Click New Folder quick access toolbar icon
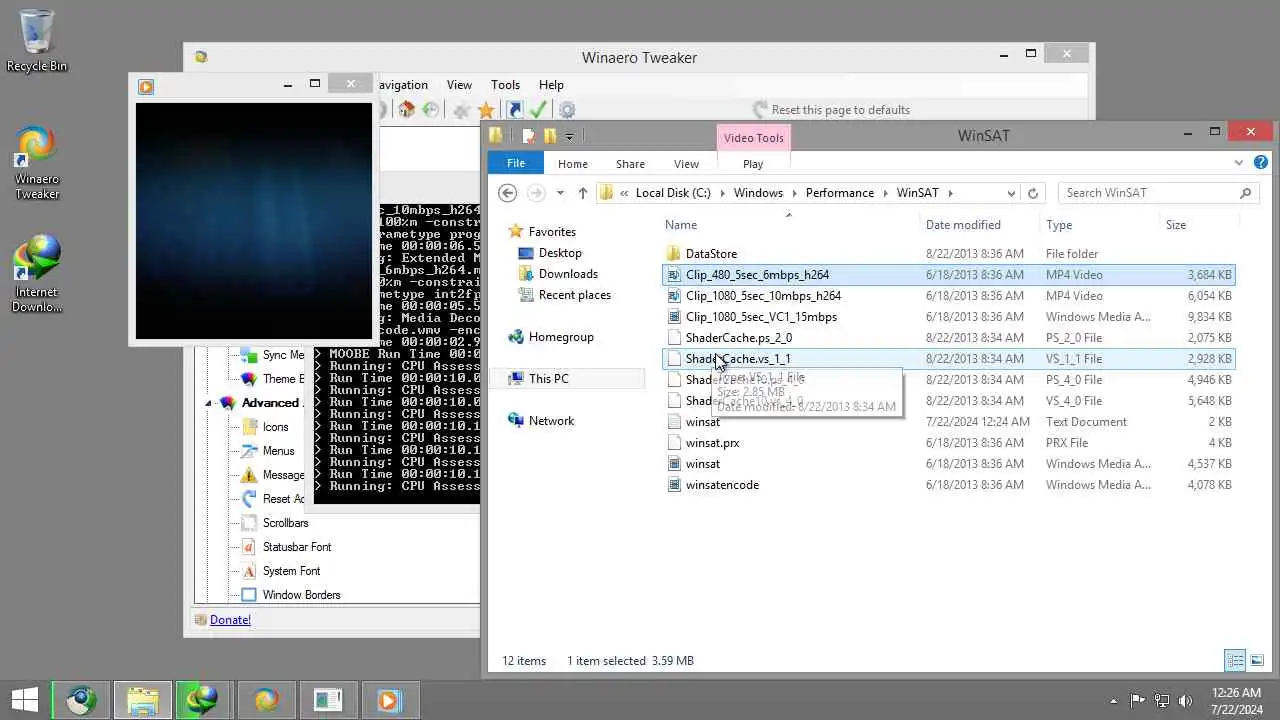1280x720 pixels. [549, 136]
